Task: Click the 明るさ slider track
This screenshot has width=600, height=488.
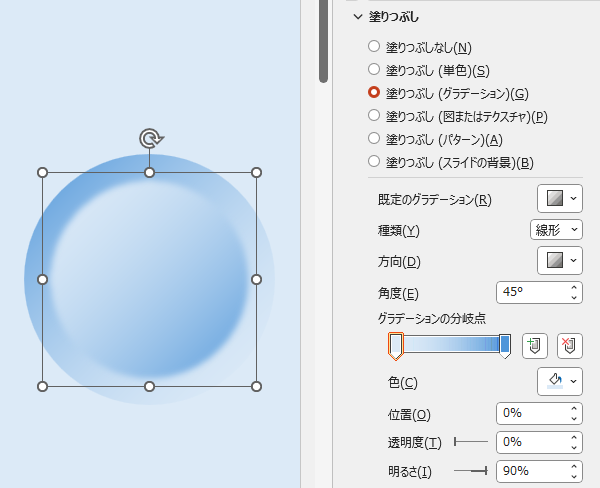Action: click(x=471, y=471)
